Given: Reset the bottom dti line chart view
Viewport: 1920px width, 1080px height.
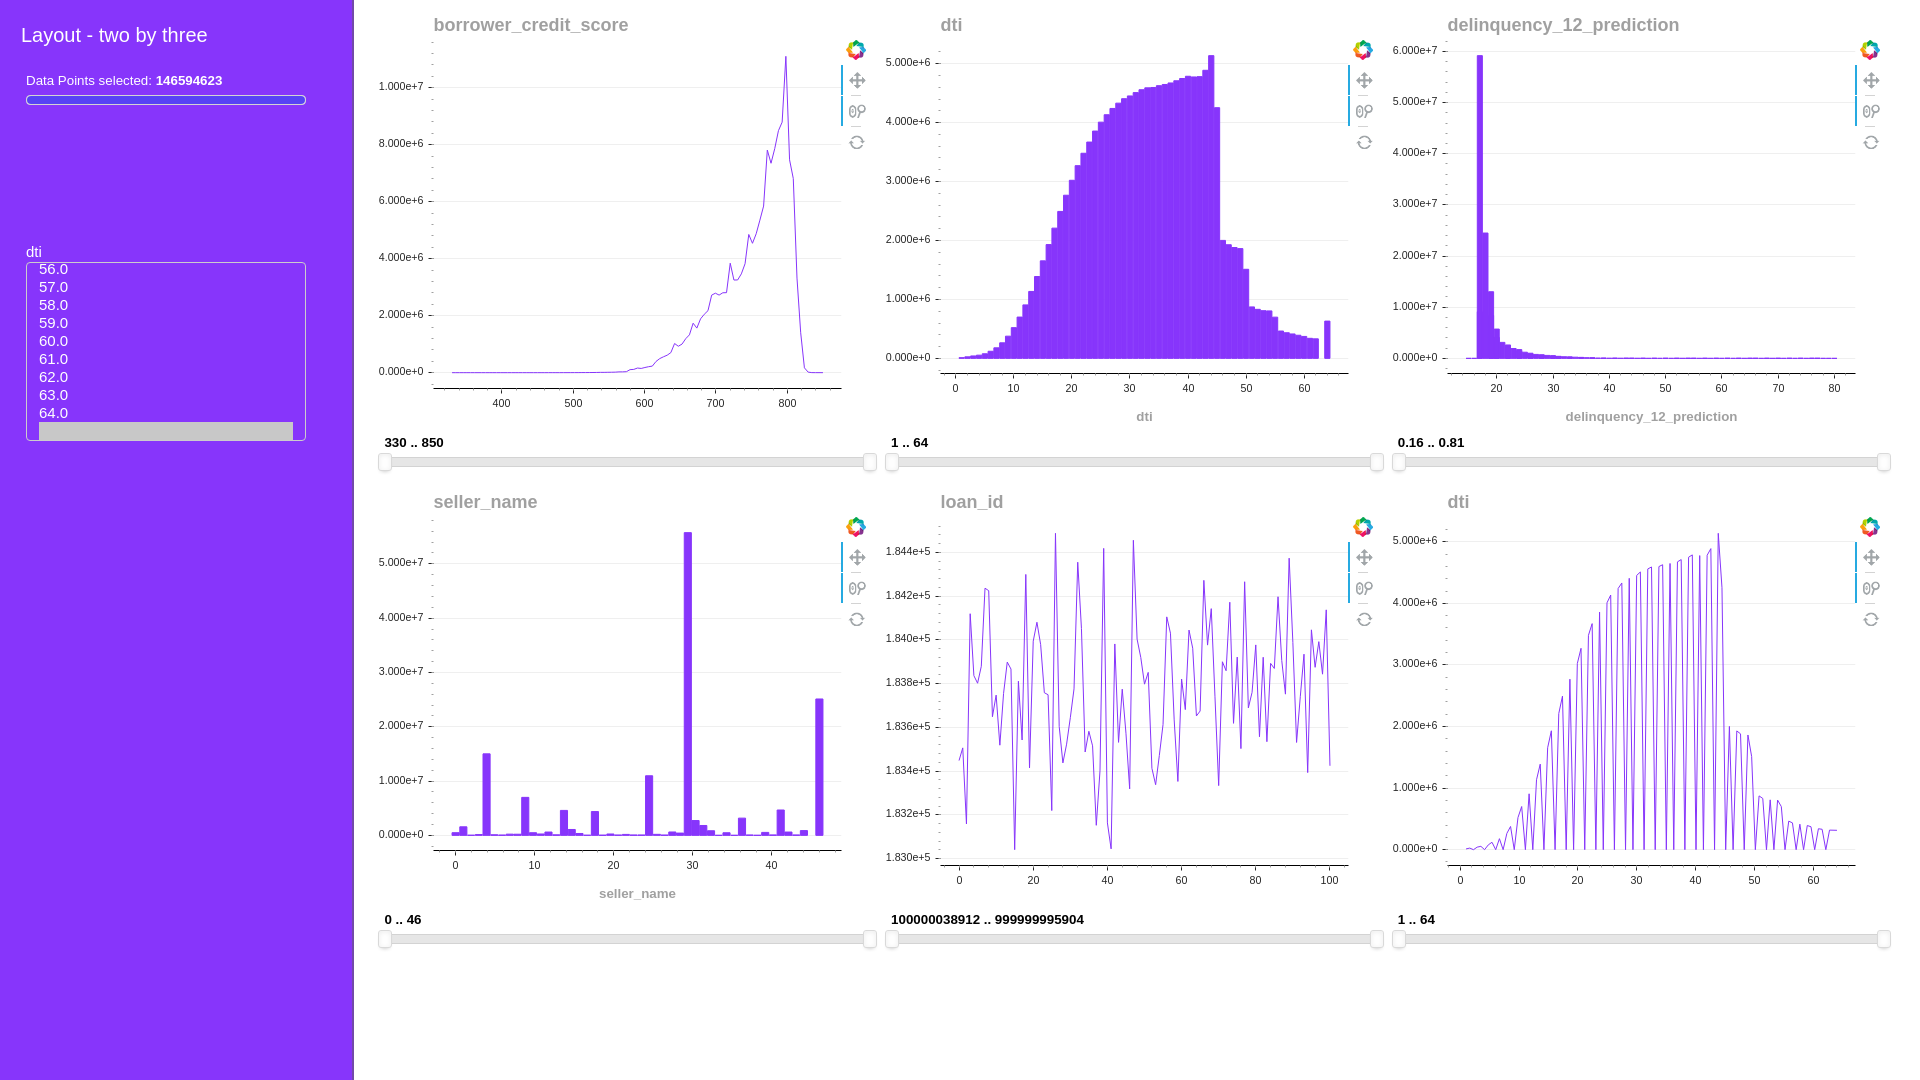Looking at the screenshot, I should [1871, 620].
